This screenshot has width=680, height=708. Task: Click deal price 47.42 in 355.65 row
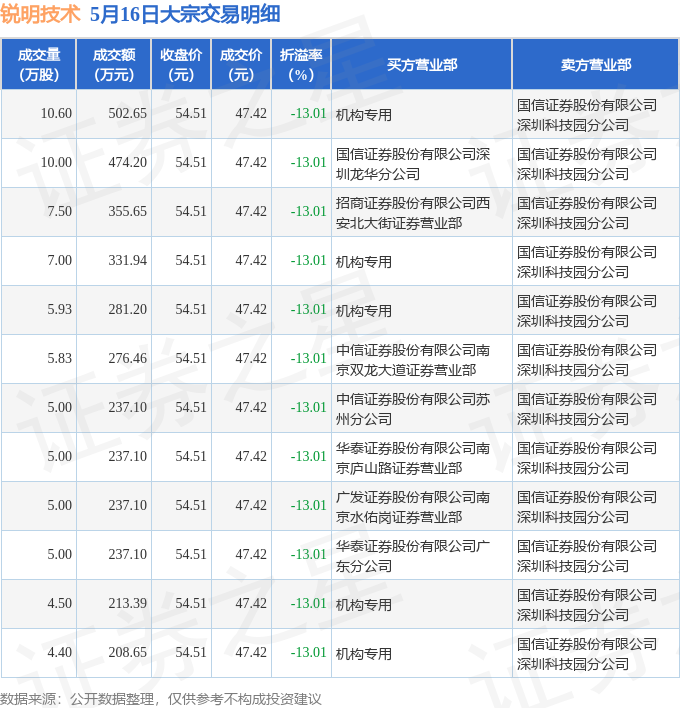coord(251,211)
